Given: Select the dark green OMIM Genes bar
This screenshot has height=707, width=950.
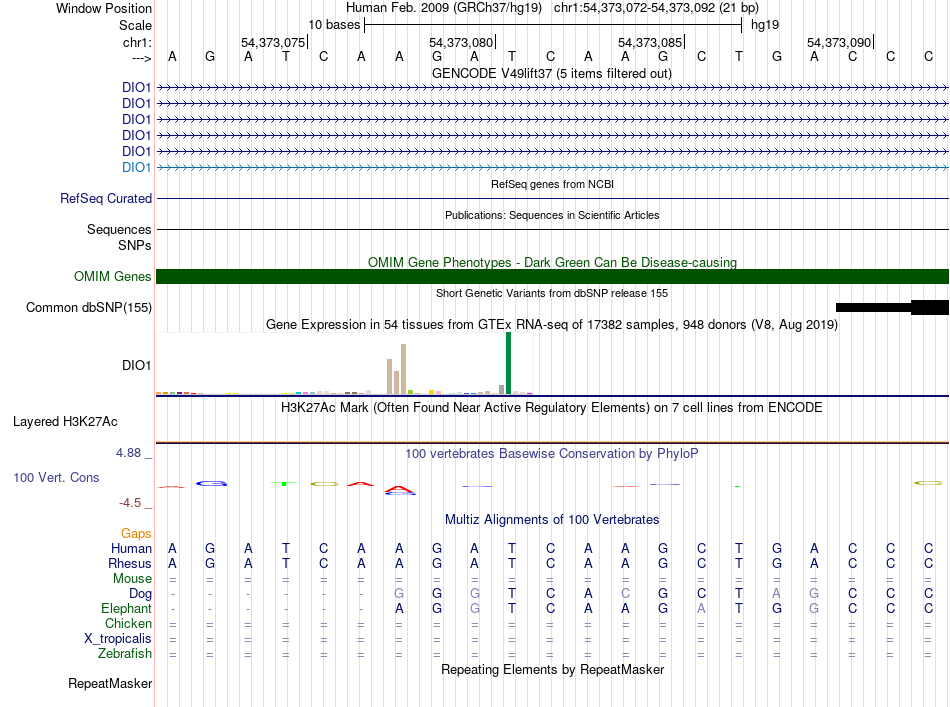Looking at the screenshot, I should 552,277.
